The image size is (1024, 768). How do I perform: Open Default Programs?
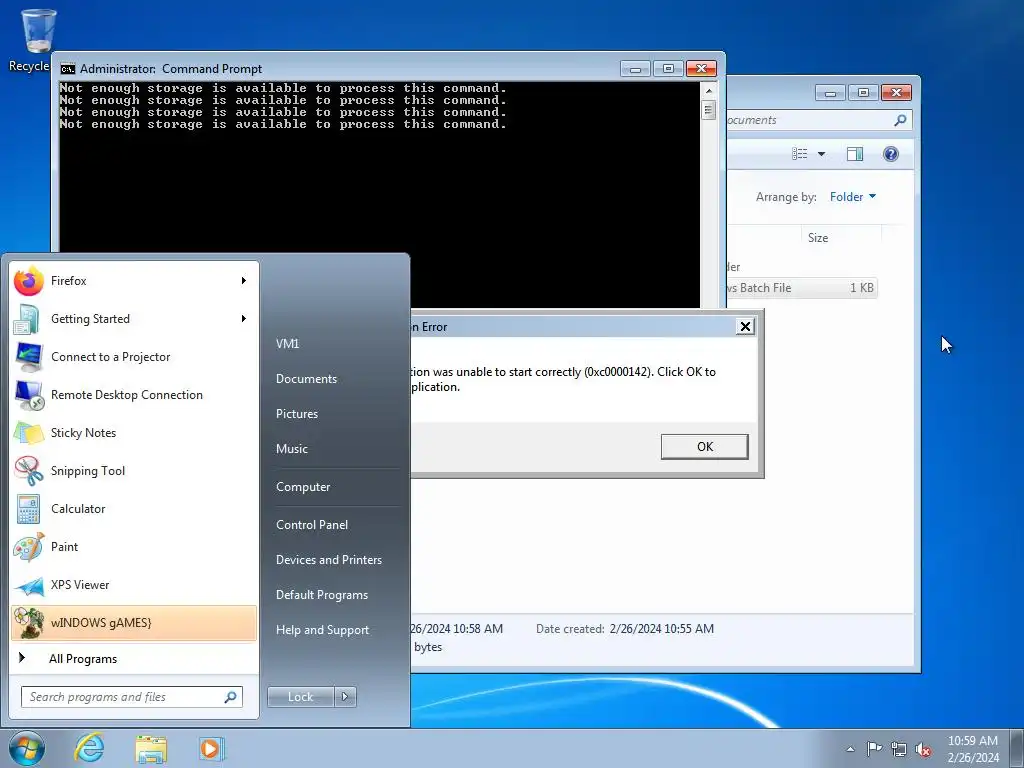321,595
